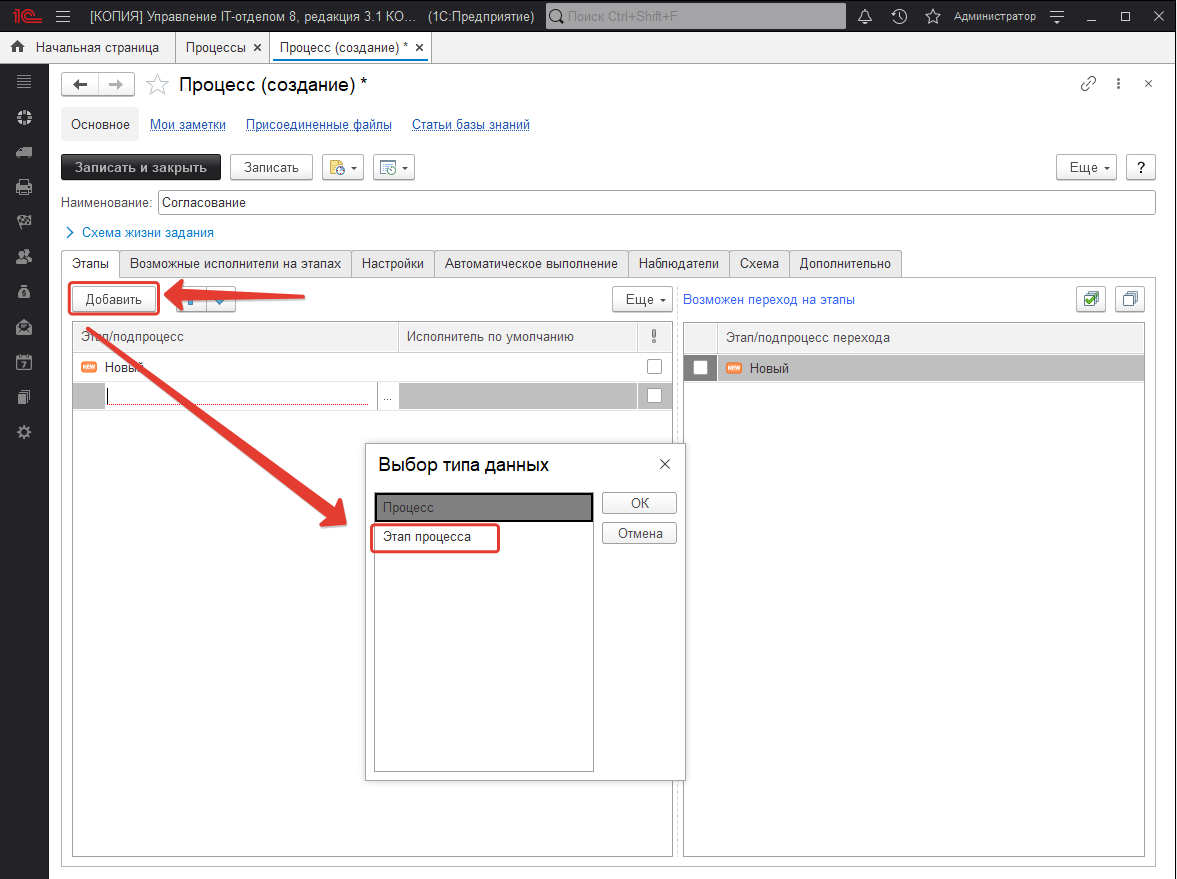Open the history clock icon
The height and width of the screenshot is (879, 1177).
(x=899, y=17)
